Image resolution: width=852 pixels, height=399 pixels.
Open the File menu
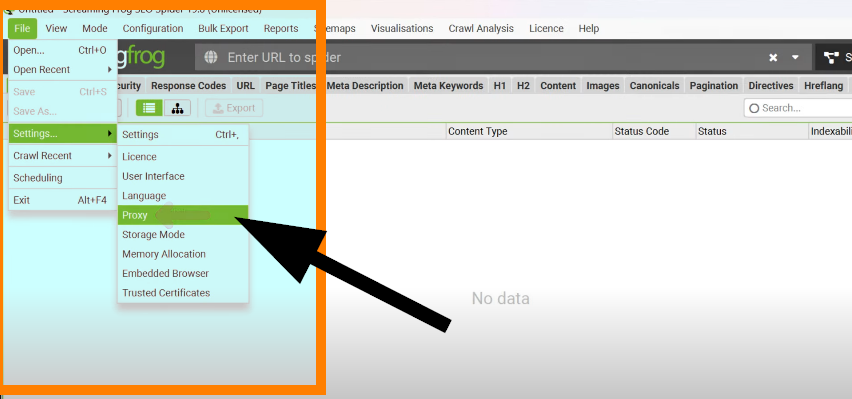click(x=22, y=28)
